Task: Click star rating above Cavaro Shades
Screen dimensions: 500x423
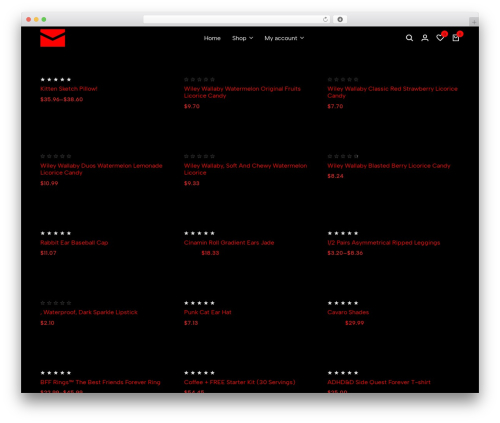Action: [343, 303]
